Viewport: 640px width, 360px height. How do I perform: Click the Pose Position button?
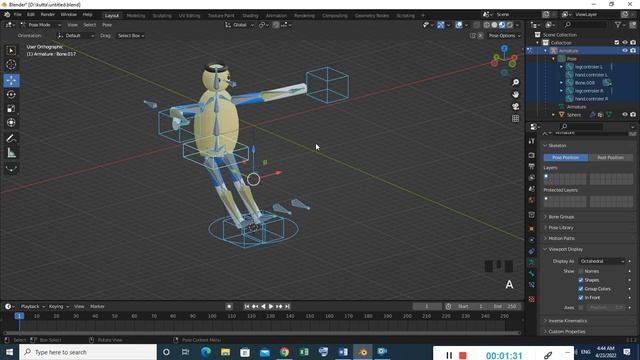tap(566, 158)
